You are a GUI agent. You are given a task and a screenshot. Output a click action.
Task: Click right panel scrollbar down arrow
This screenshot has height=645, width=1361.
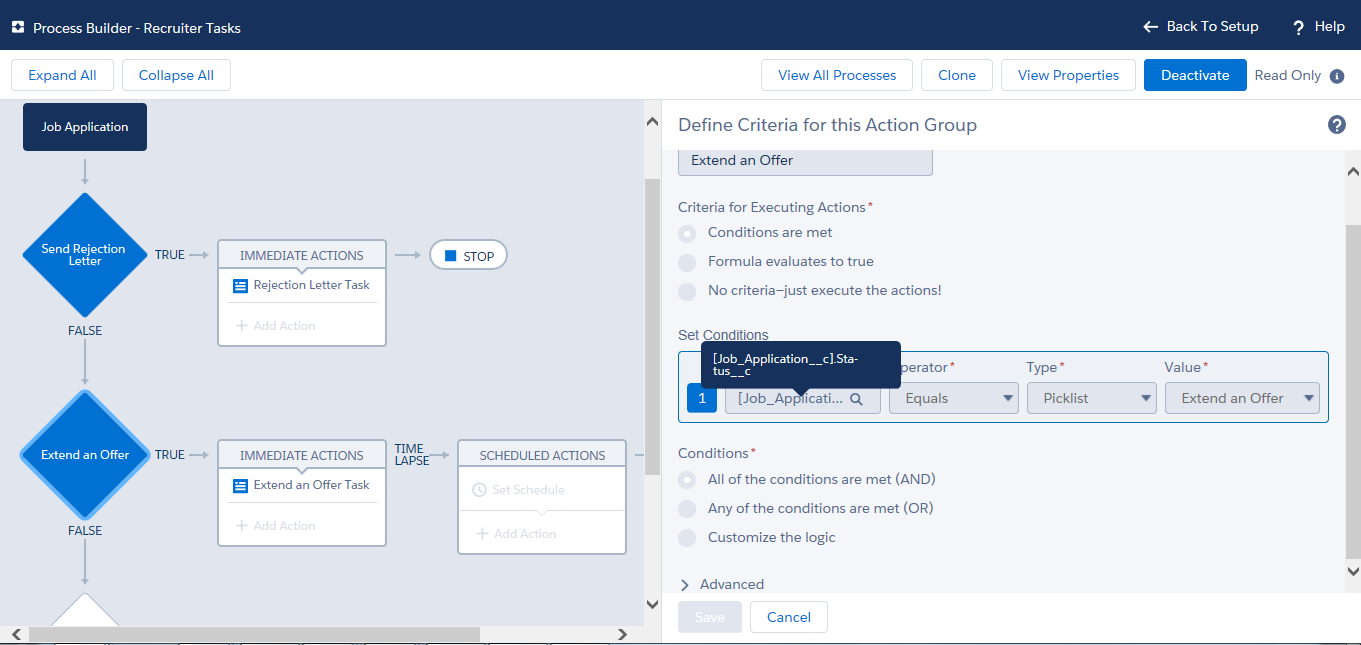click(1353, 571)
